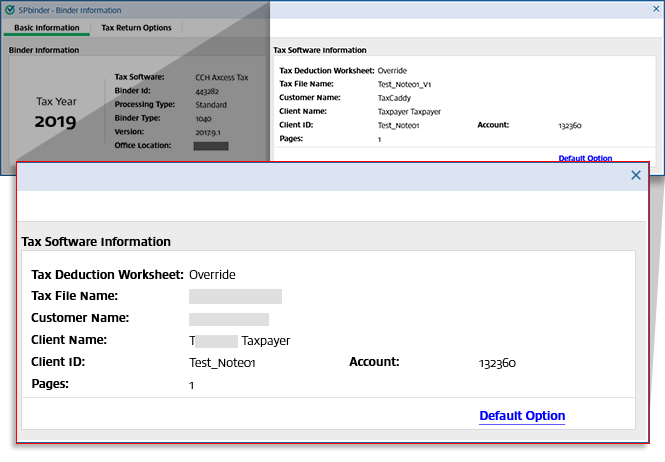Select Pages value 1 in enlarged panel

(192, 385)
